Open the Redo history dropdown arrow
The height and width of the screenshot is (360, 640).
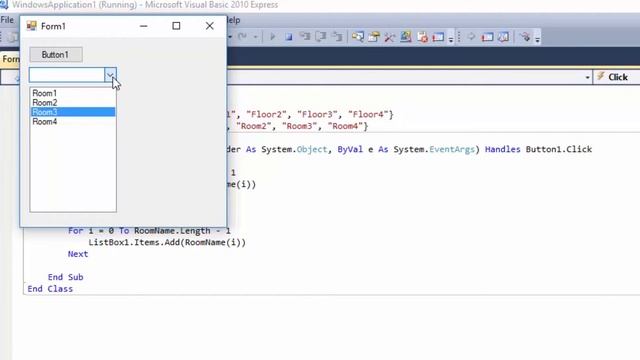[255, 37]
